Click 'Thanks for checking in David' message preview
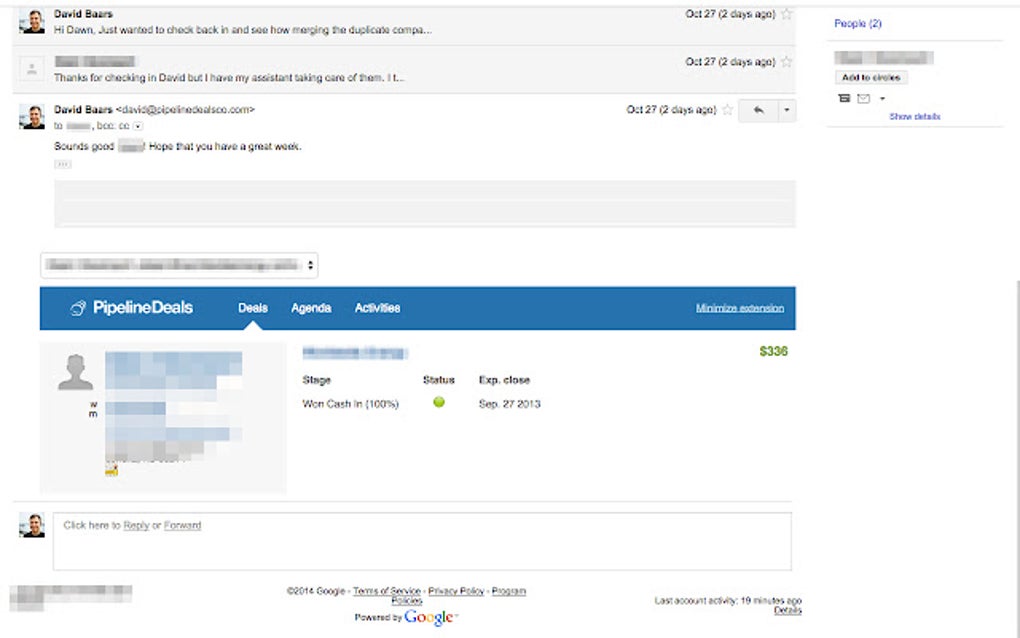 click(229, 77)
